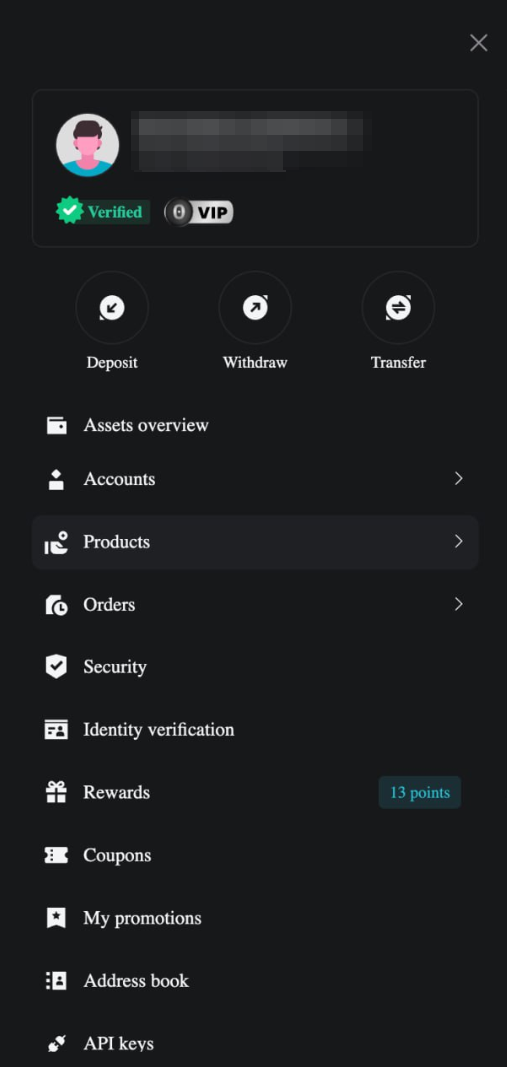
Task: Click the Coupons ticket icon
Action: (56, 855)
